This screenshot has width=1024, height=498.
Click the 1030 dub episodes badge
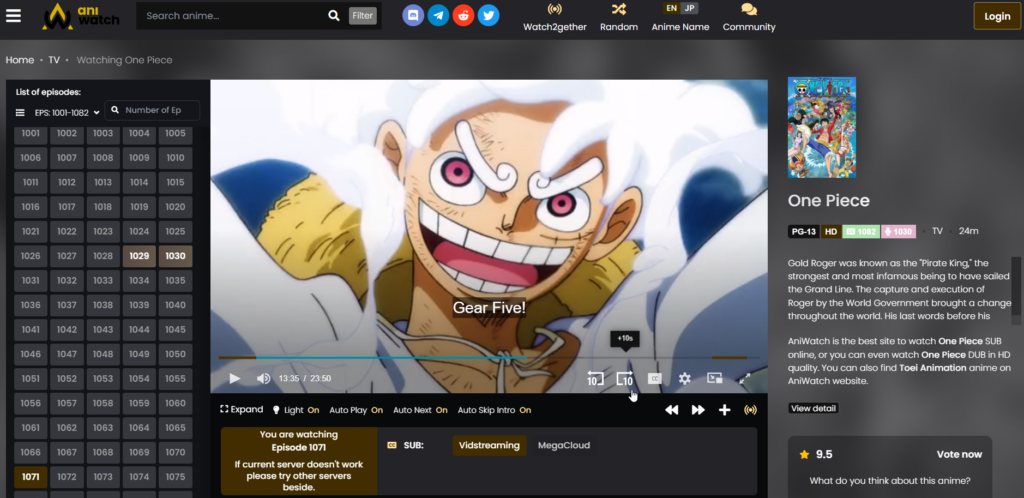point(898,231)
